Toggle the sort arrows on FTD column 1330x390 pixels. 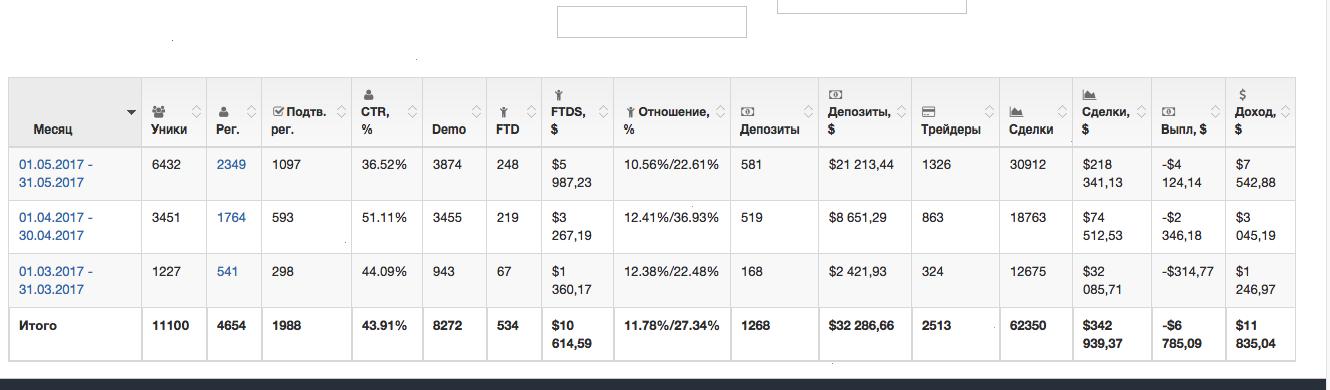tap(531, 112)
